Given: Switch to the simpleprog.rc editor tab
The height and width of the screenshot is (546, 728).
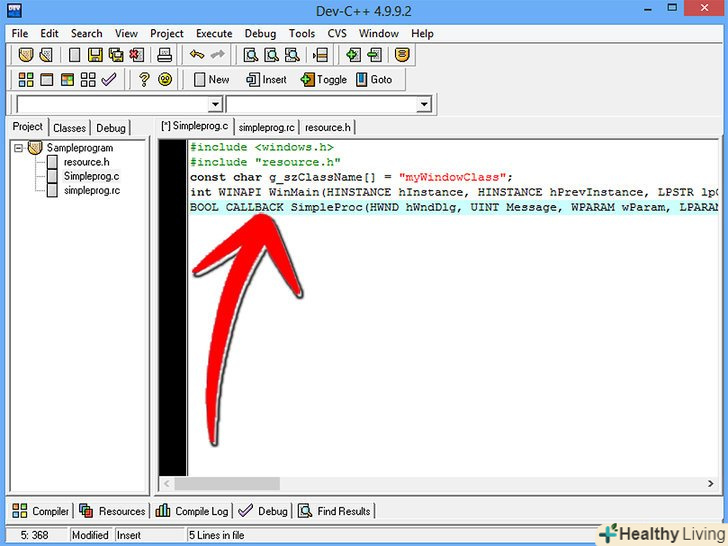Looking at the screenshot, I should [266, 127].
